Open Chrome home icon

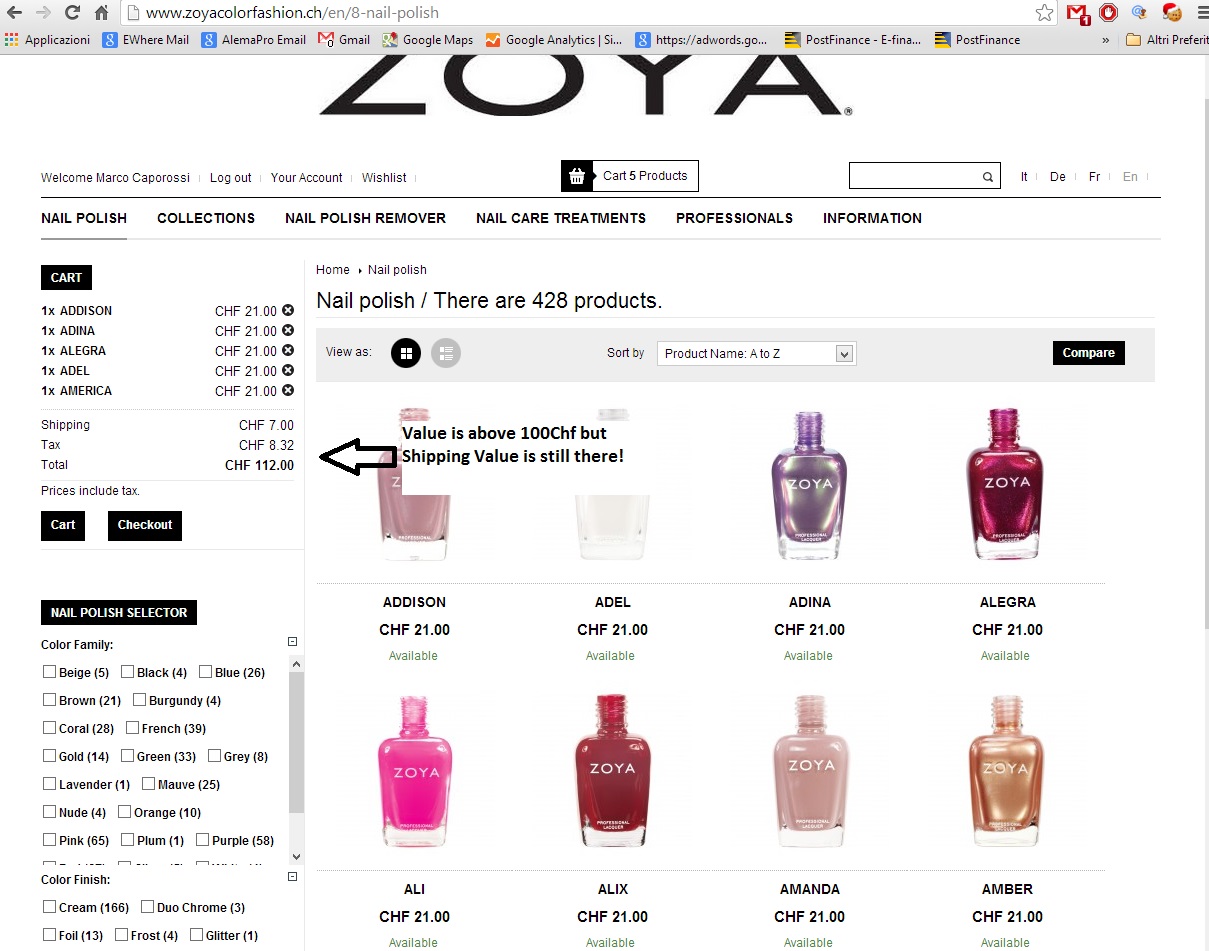click(x=102, y=13)
